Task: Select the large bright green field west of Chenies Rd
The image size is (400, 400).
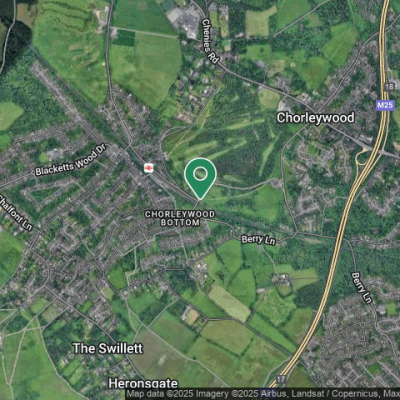Action: [x=147, y=68]
